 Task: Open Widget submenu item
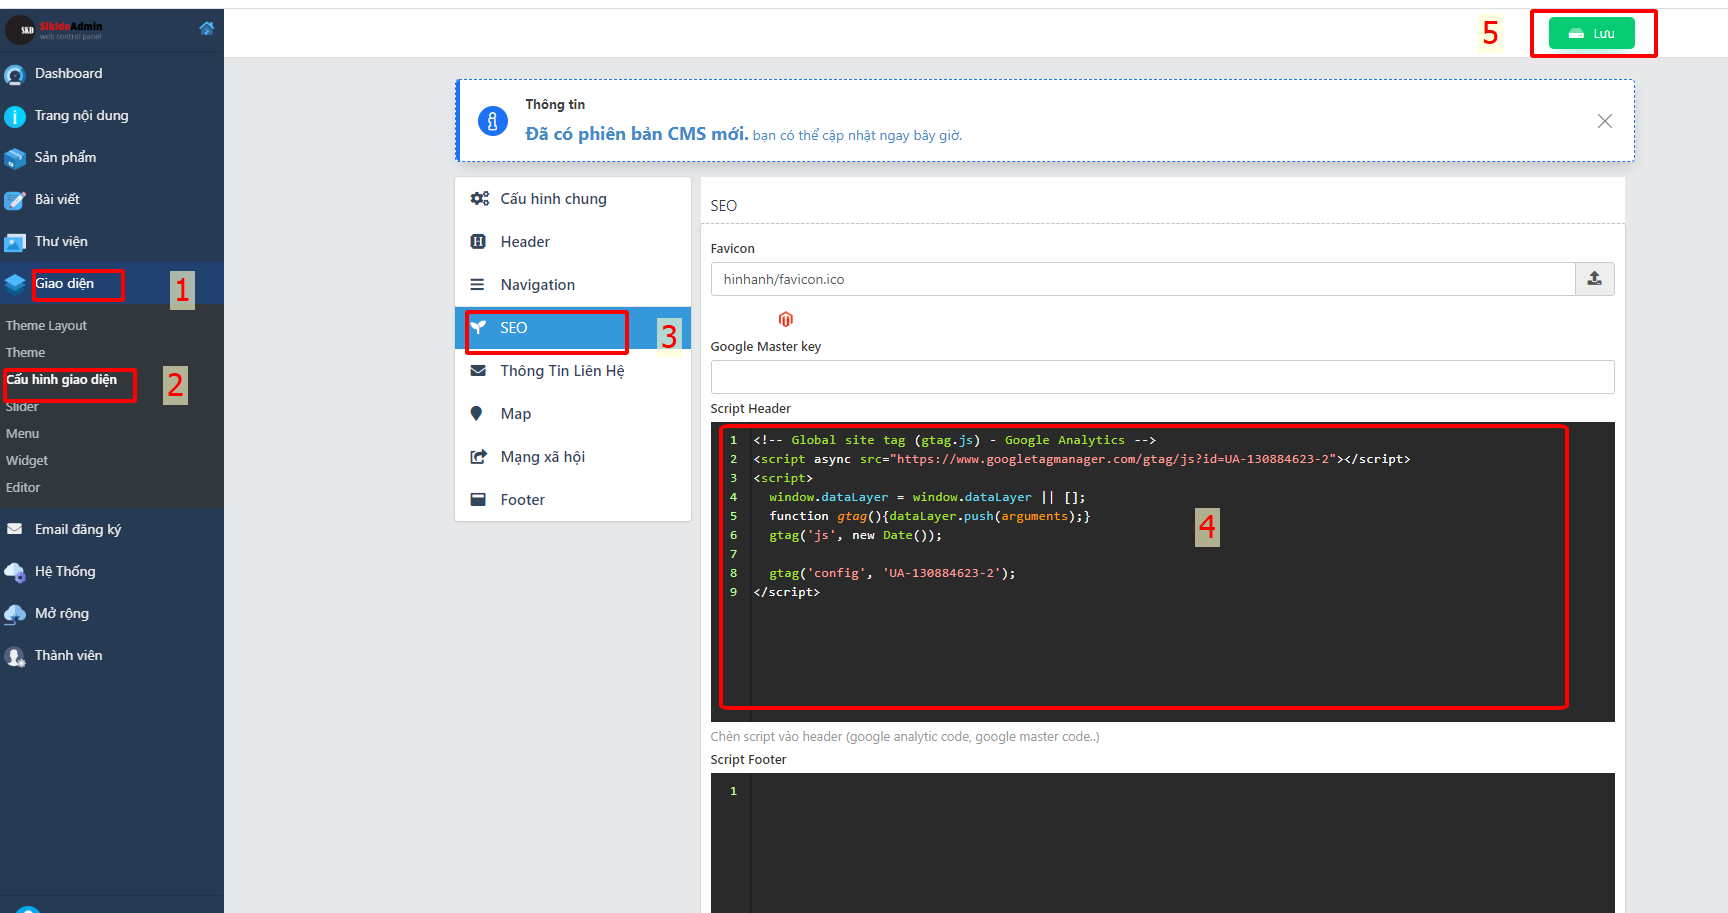(x=27, y=461)
